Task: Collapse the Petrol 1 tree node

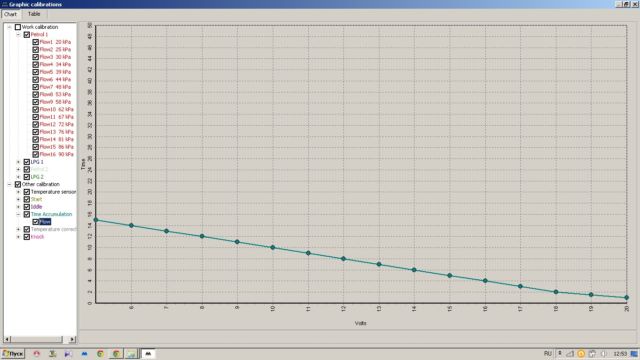Action: pos(18,35)
